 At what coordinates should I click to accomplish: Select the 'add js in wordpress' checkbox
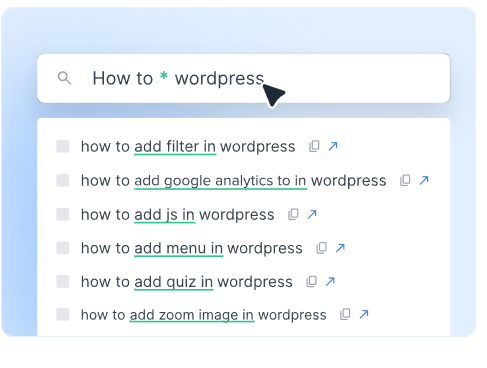[63, 214]
